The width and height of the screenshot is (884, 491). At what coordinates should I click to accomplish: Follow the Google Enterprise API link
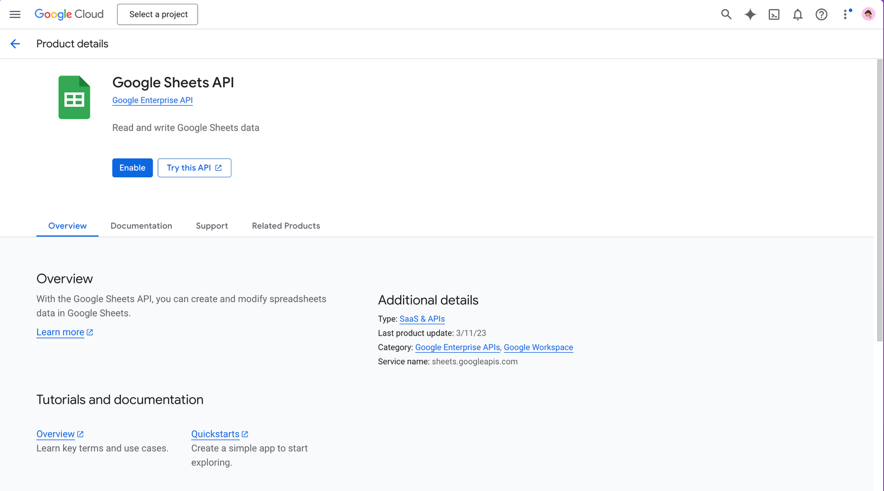coord(152,101)
